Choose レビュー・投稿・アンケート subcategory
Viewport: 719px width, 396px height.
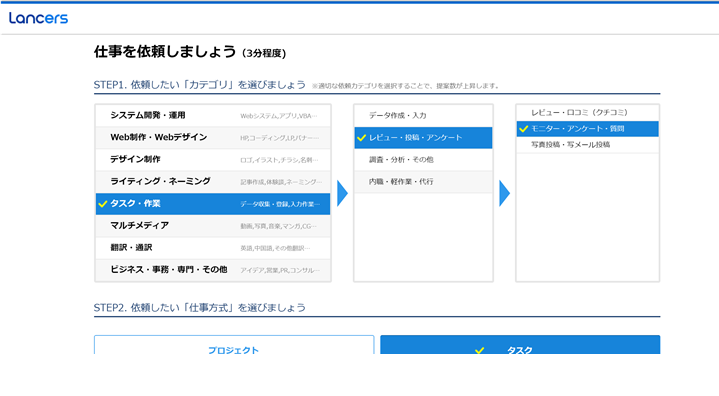(423, 138)
